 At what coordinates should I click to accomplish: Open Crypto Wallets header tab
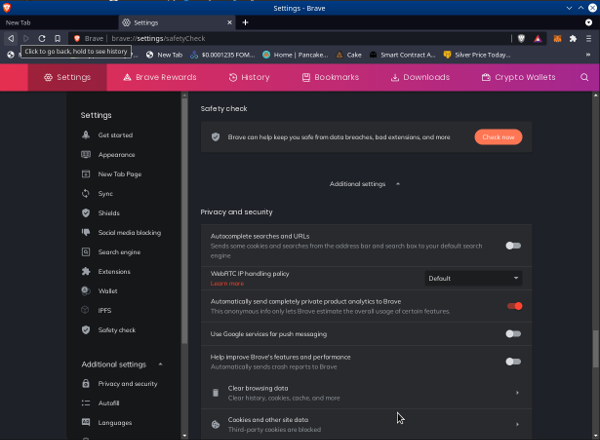coord(518,77)
